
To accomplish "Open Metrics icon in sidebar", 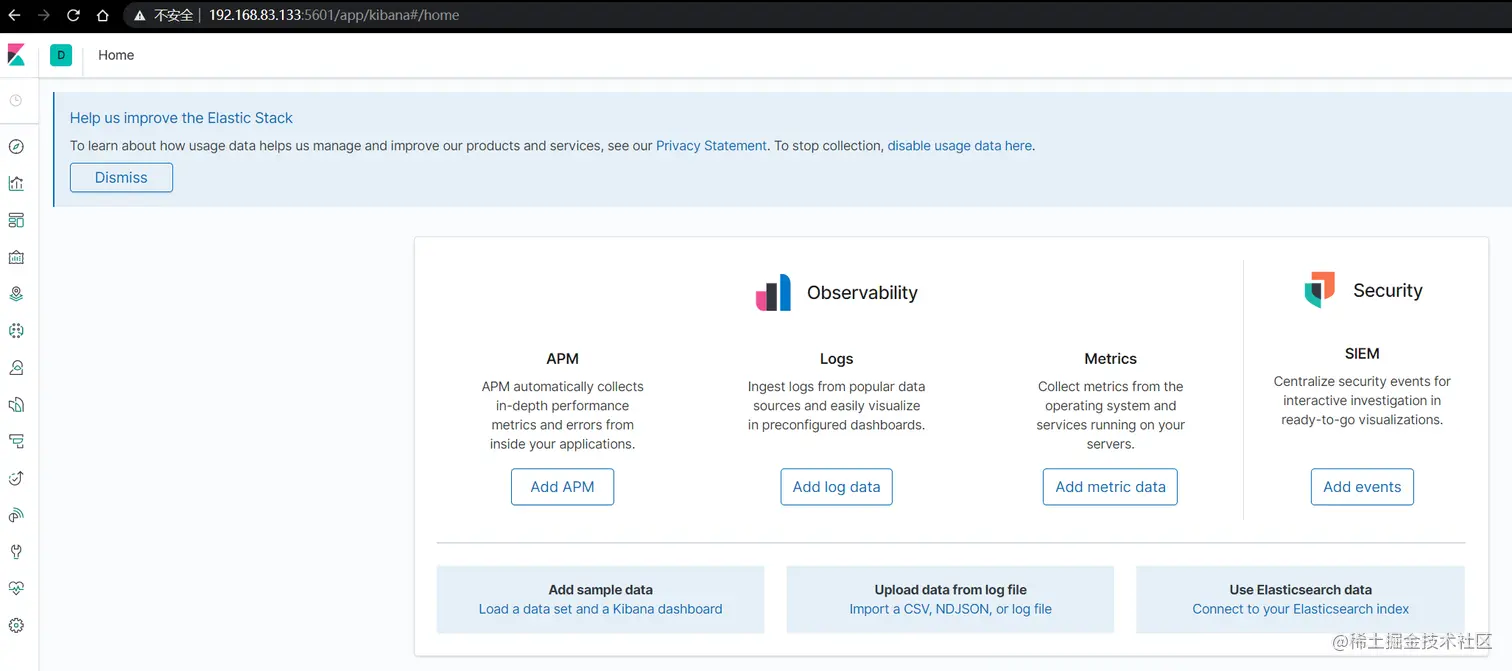I will click(x=16, y=368).
